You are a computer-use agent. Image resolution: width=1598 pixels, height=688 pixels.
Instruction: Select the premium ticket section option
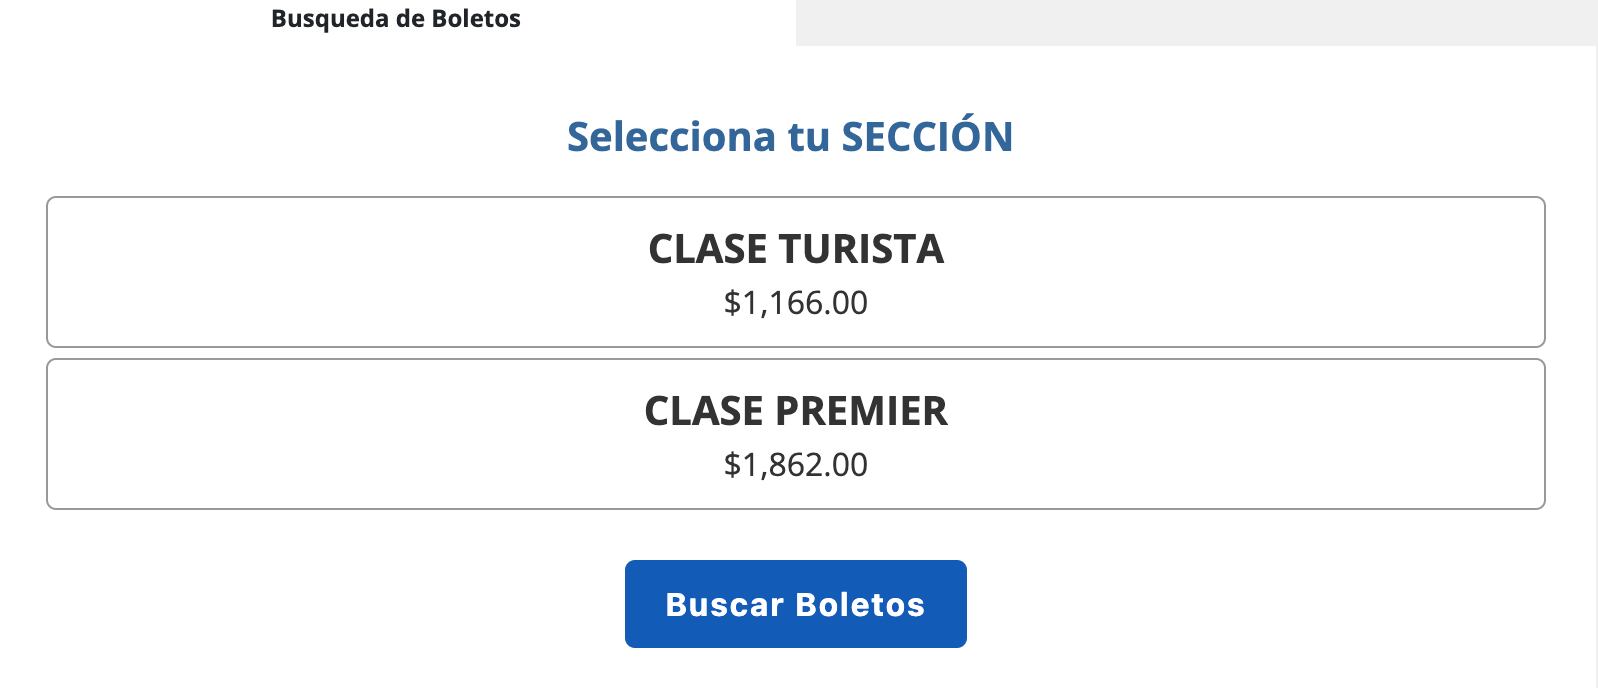tap(797, 433)
